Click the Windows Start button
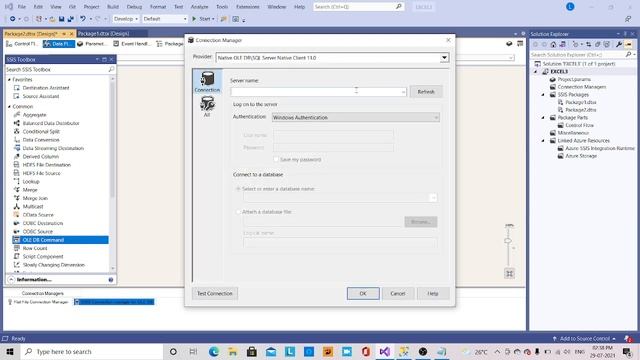This screenshot has width=640, height=360. click(10, 351)
